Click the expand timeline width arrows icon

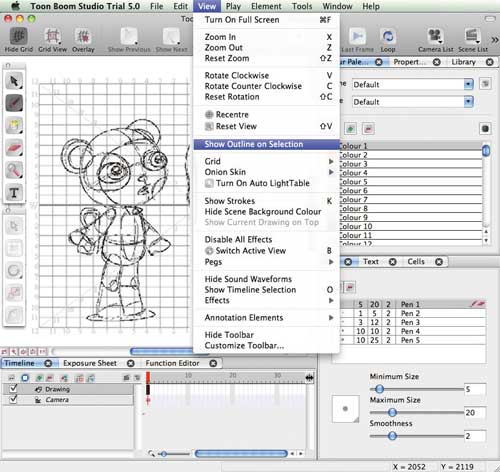click(309, 377)
